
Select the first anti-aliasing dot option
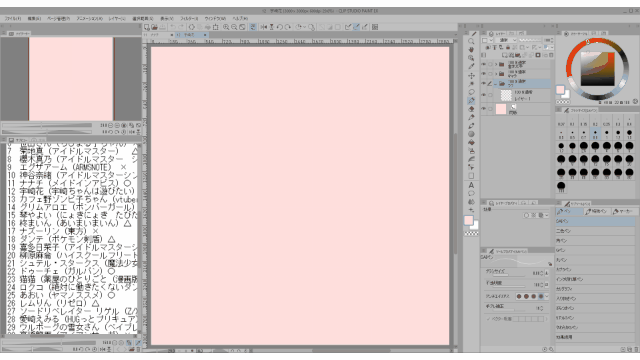point(519,296)
